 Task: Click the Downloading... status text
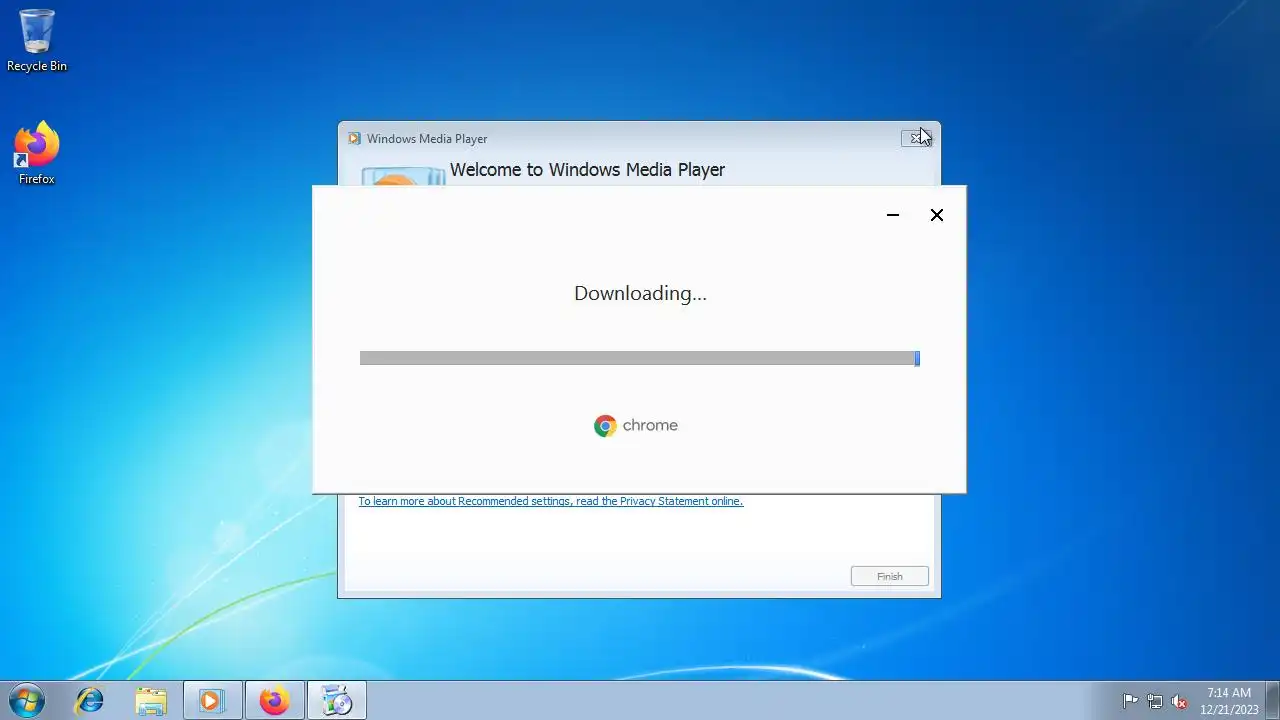640,293
